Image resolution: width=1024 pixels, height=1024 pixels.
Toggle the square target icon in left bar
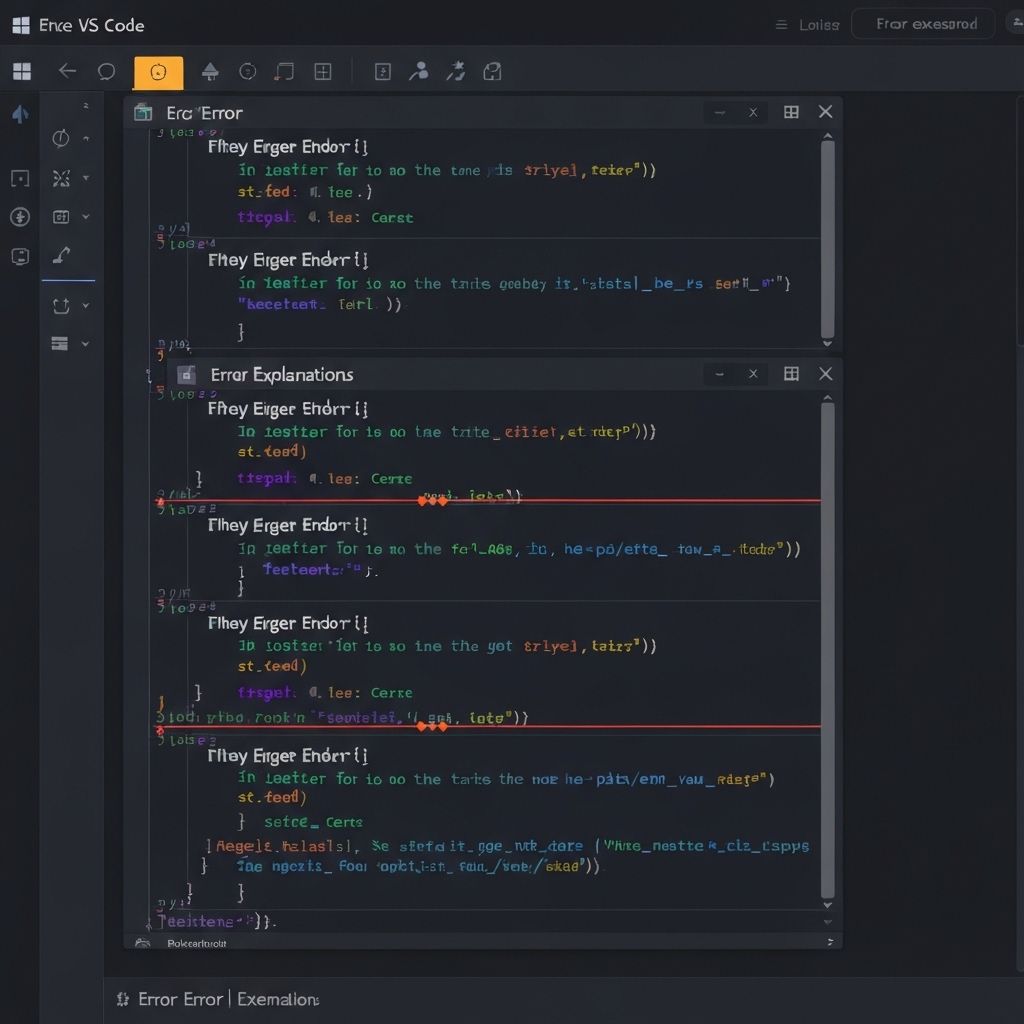pos(20,179)
